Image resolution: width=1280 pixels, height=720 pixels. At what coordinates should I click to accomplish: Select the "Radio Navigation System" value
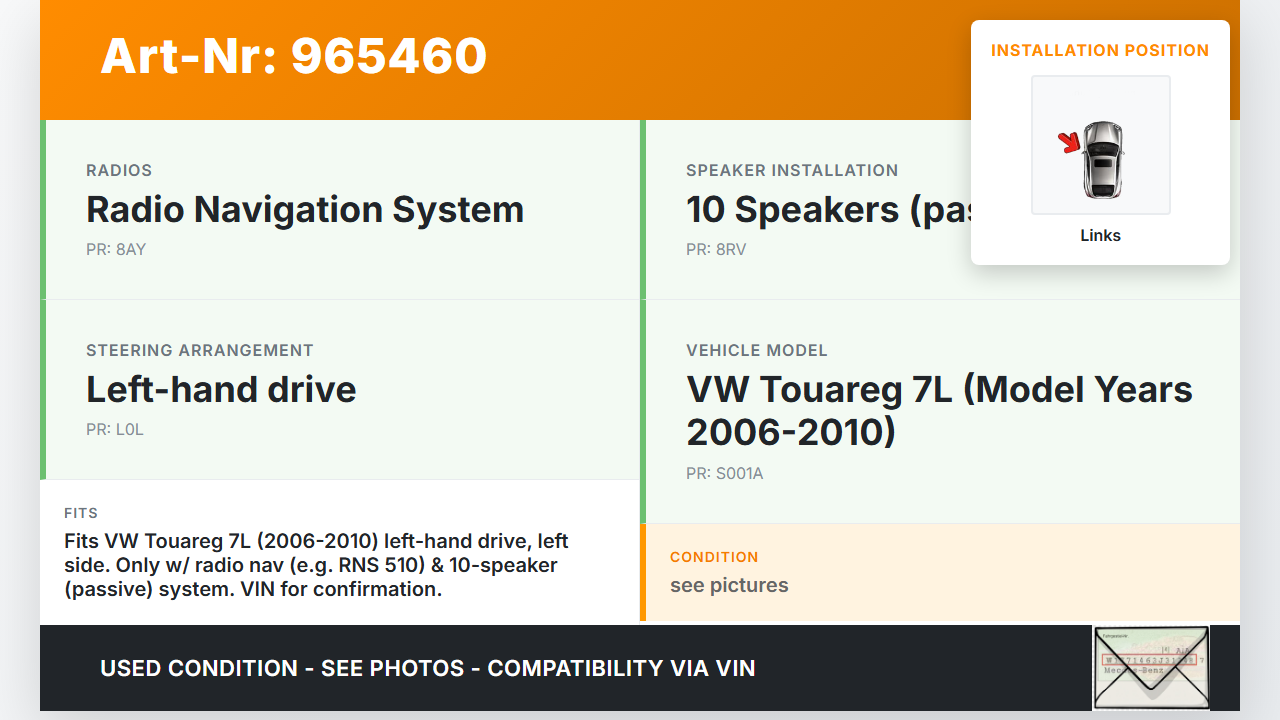click(305, 210)
